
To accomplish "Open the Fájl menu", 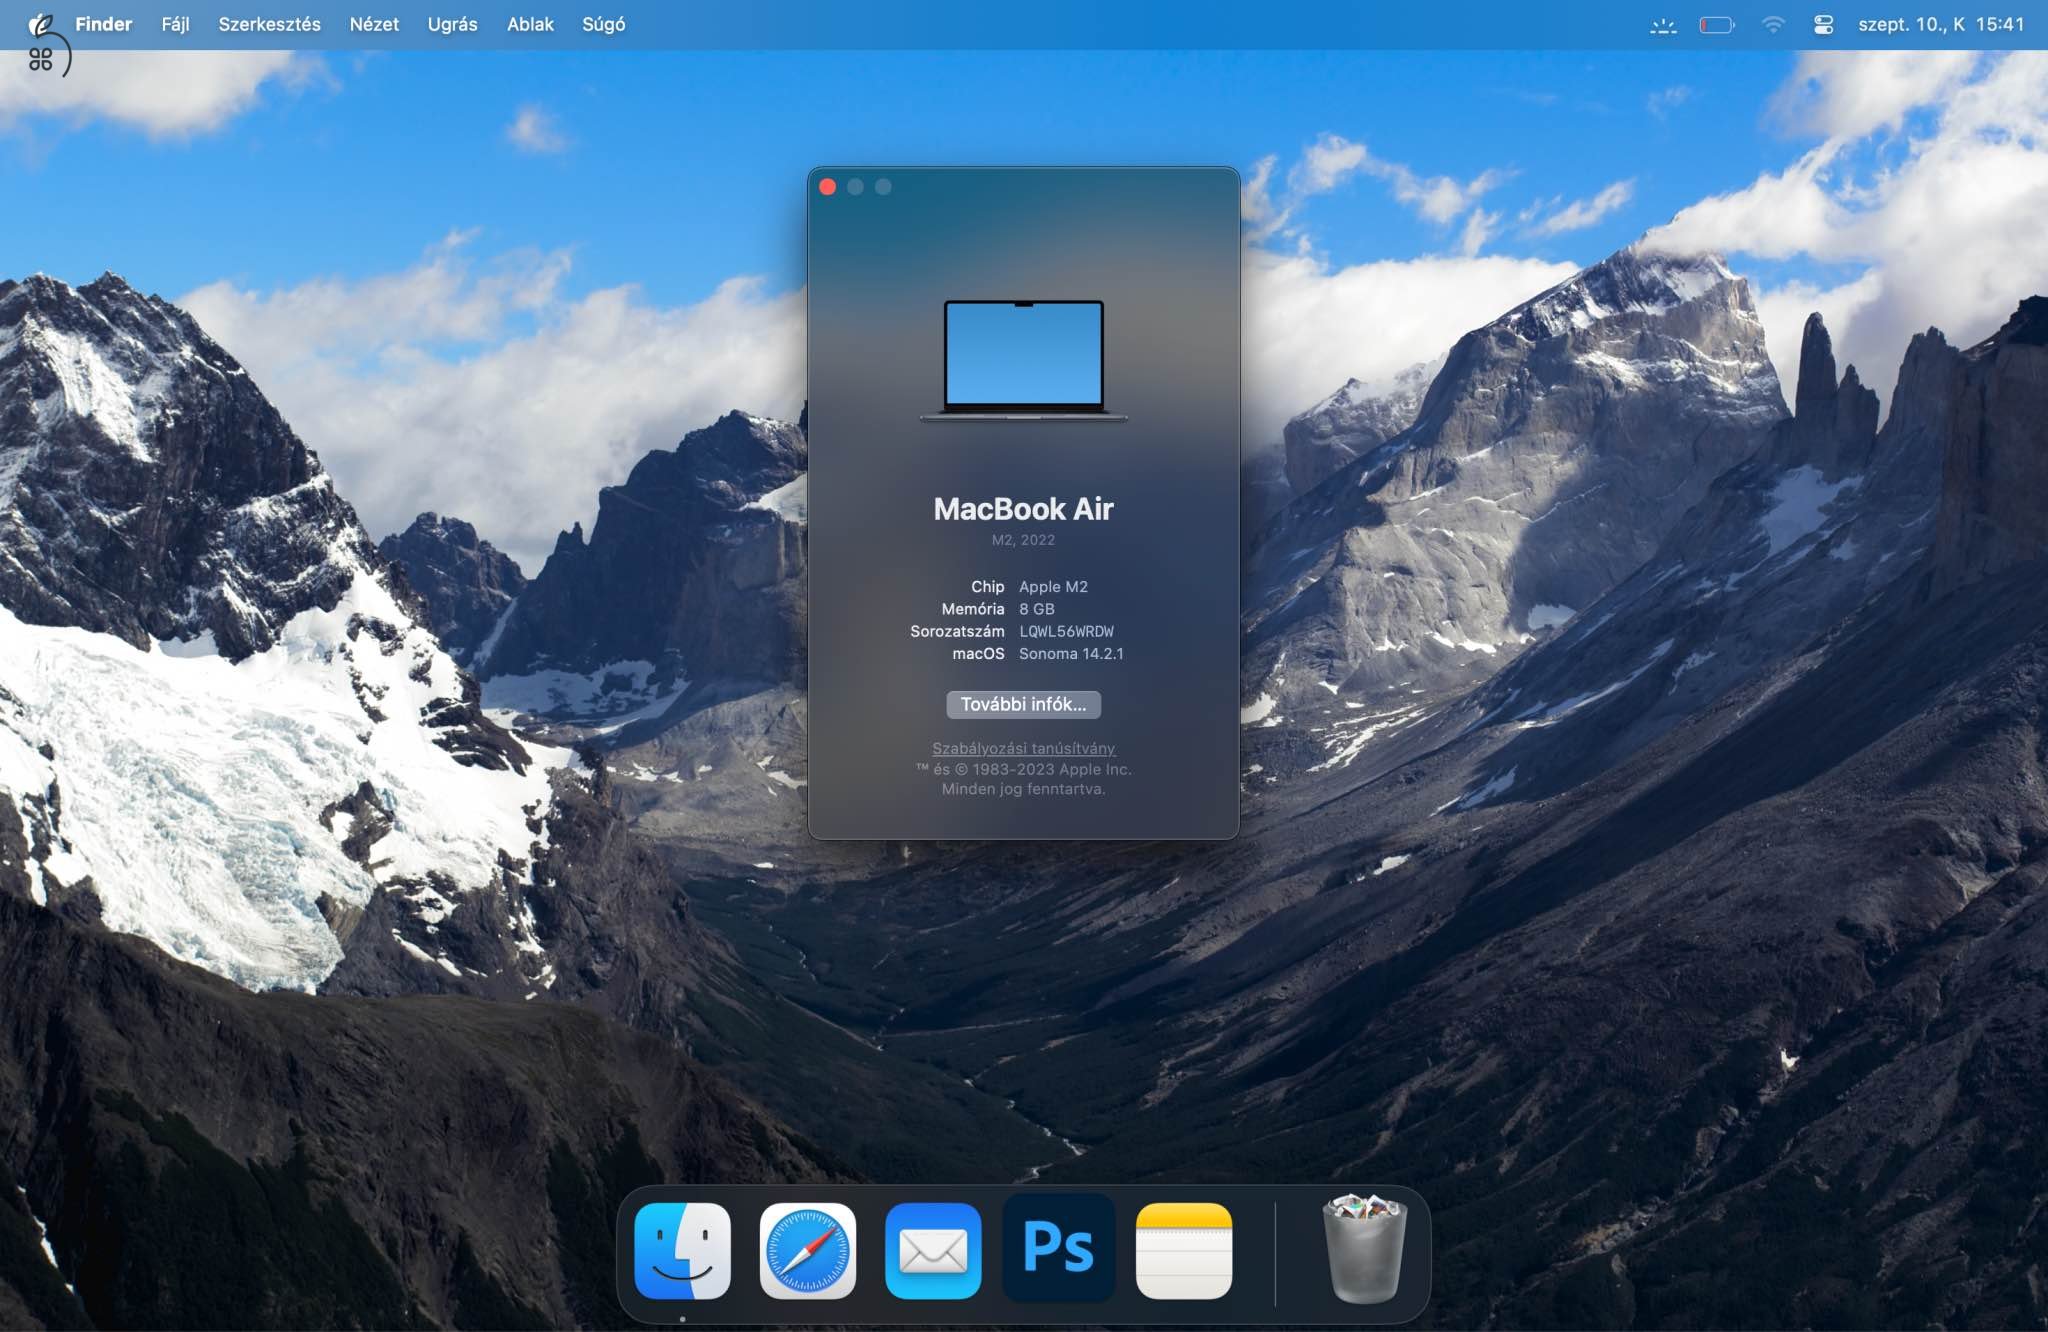I will coord(175,24).
